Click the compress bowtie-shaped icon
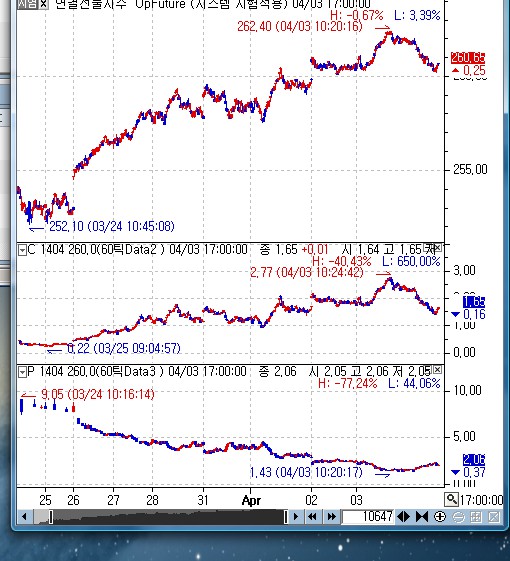Image resolution: width=510 pixels, height=561 pixels. tap(422, 517)
